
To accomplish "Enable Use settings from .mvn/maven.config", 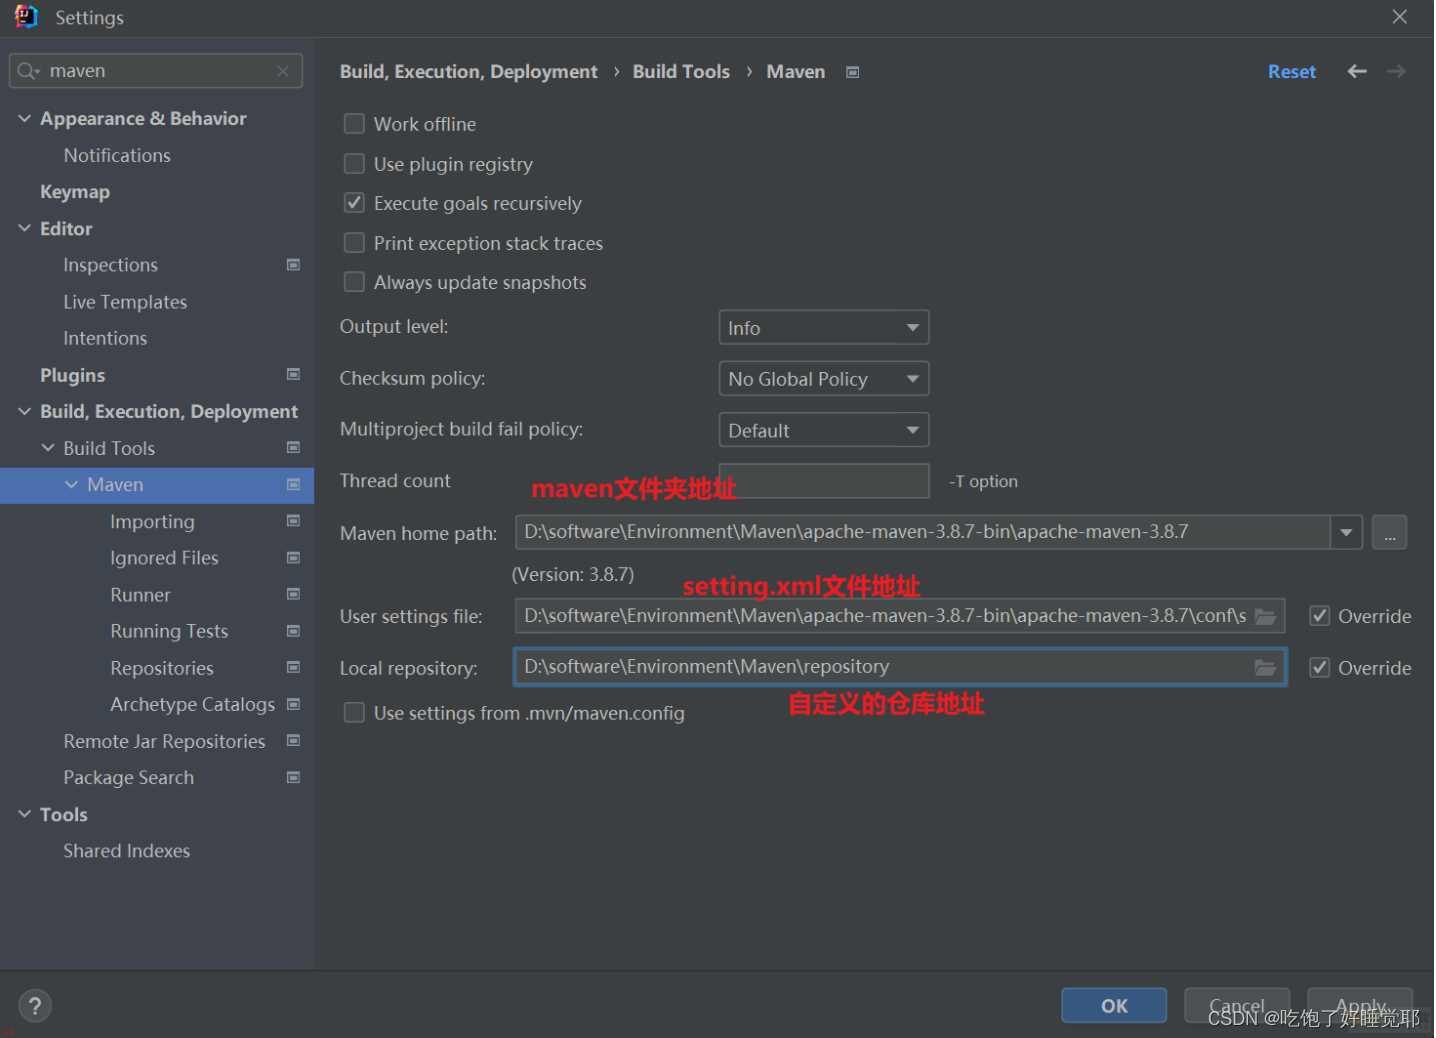I will 354,713.
